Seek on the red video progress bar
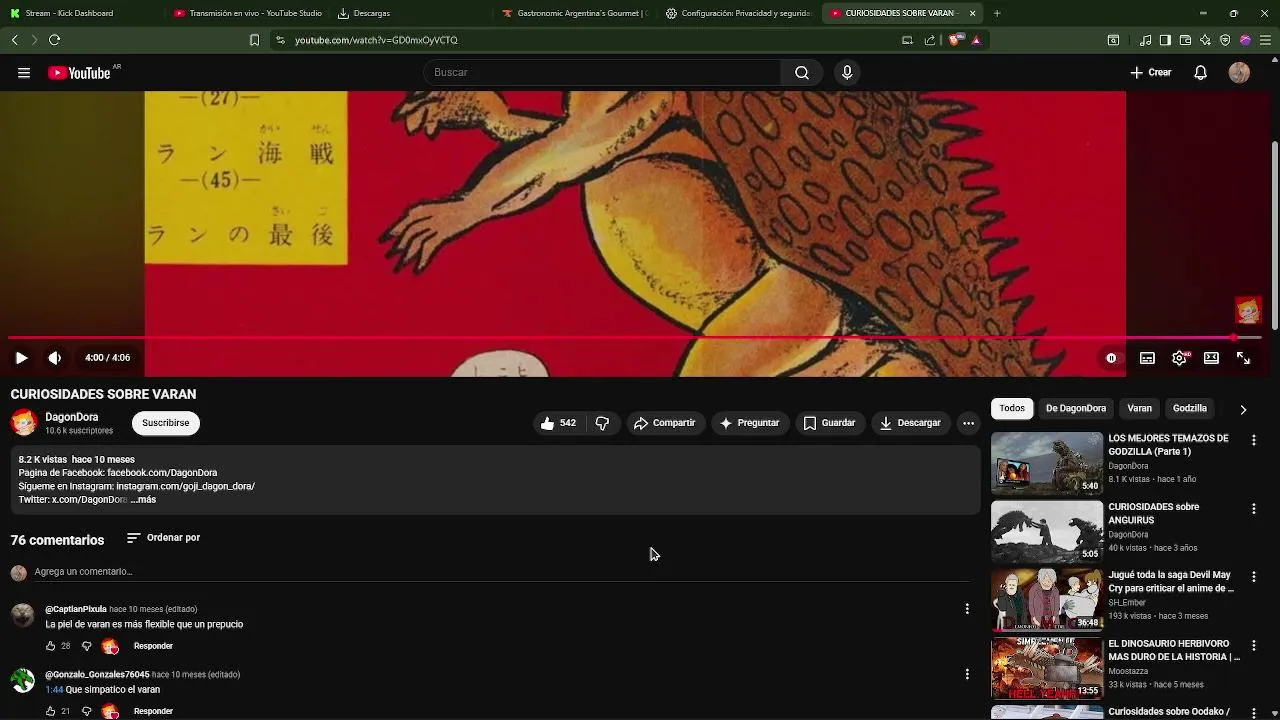1280x720 pixels. coord(634,338)
